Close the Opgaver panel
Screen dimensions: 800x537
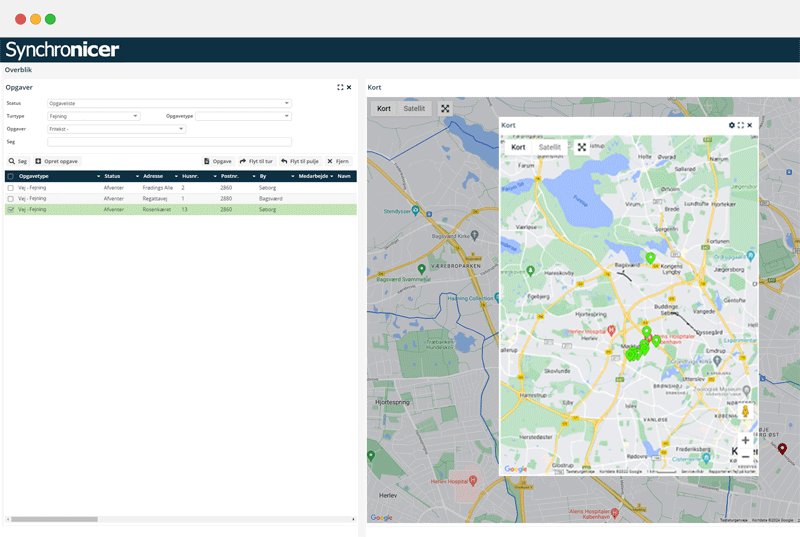(349, 87)
